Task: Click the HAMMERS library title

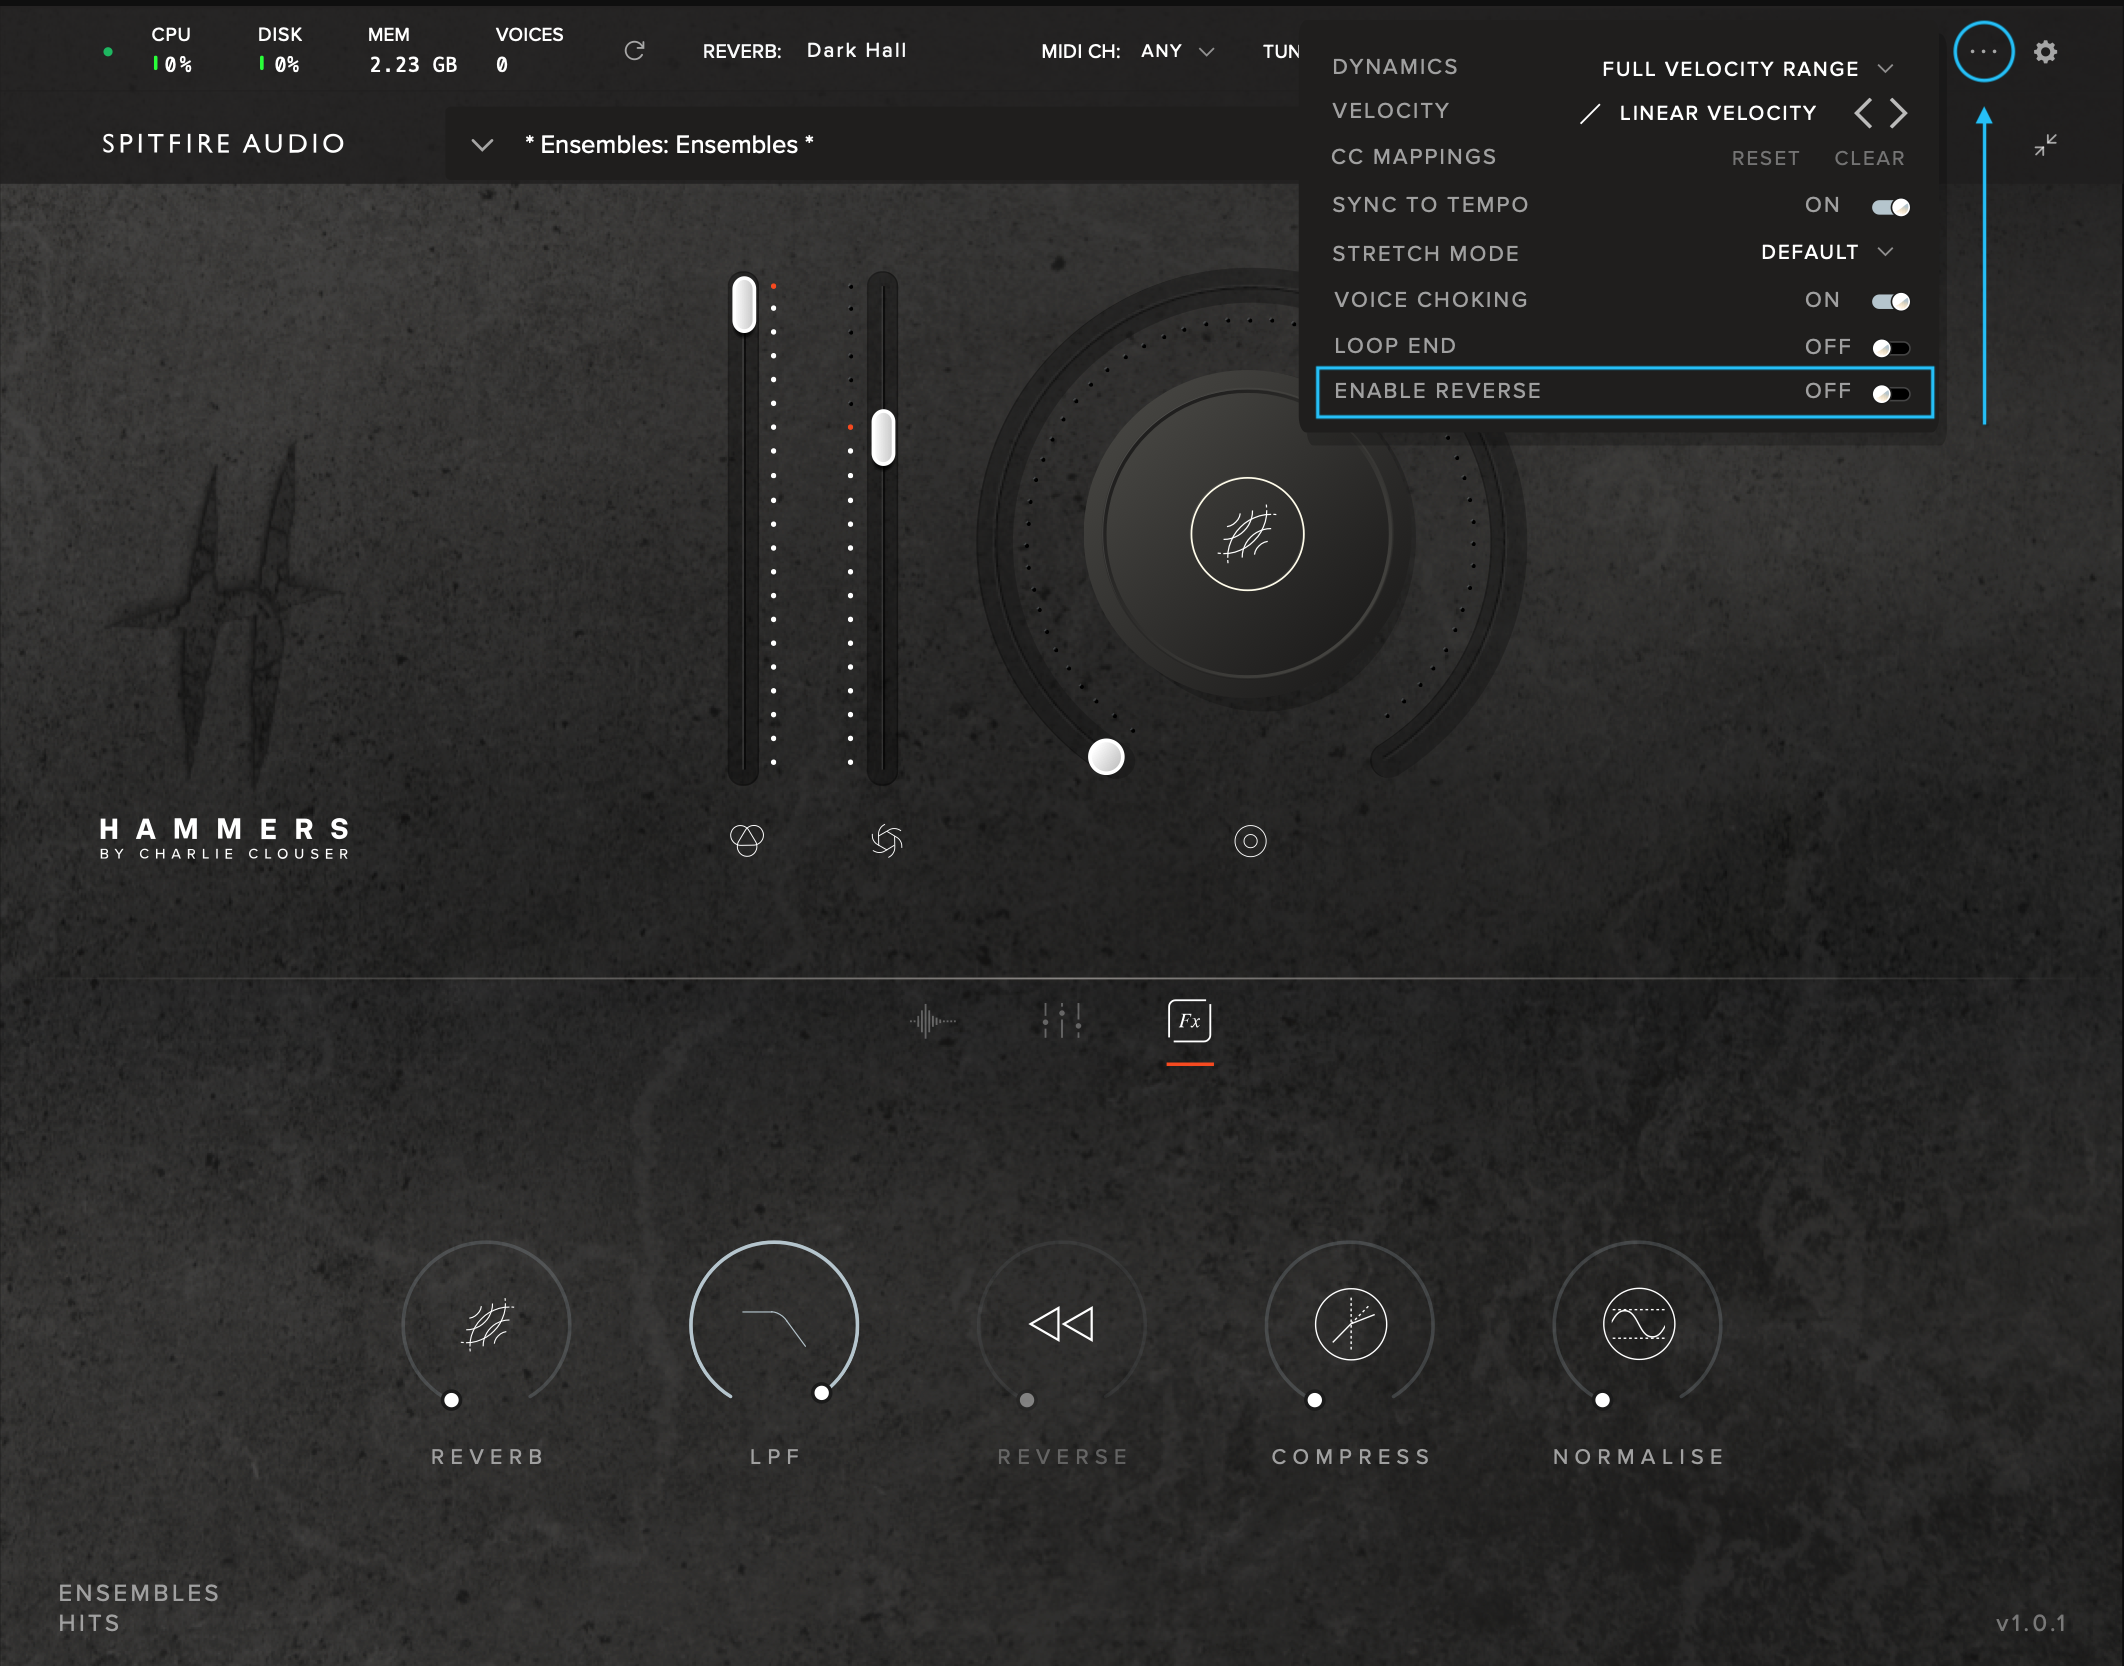Action: click(225, 829)
